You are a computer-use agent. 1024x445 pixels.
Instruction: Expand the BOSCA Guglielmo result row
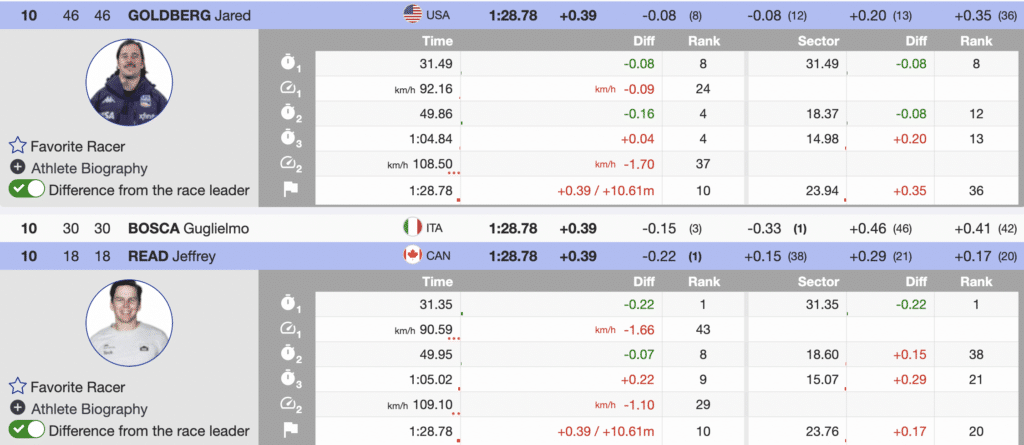[188, 228]
